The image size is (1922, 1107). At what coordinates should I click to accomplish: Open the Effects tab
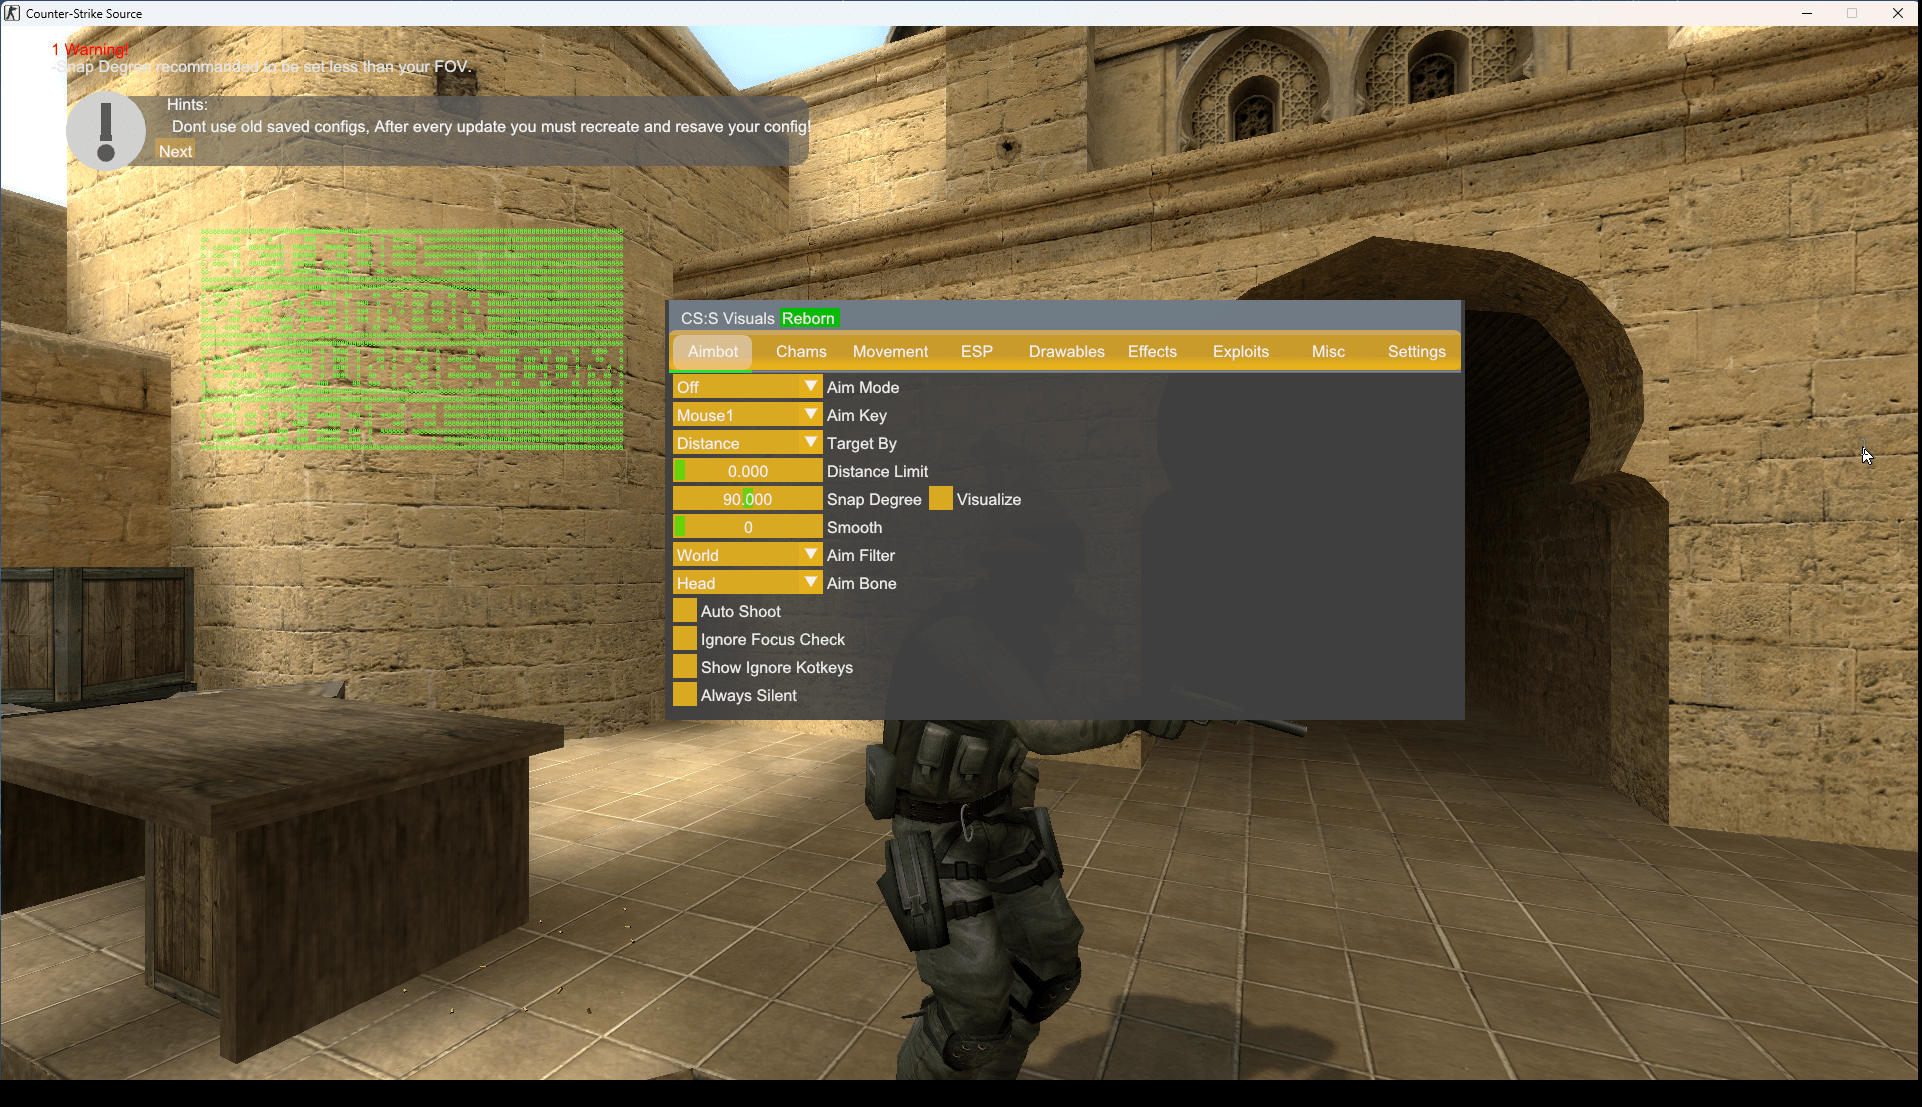pyautogui.click(x=1152, y=352)
